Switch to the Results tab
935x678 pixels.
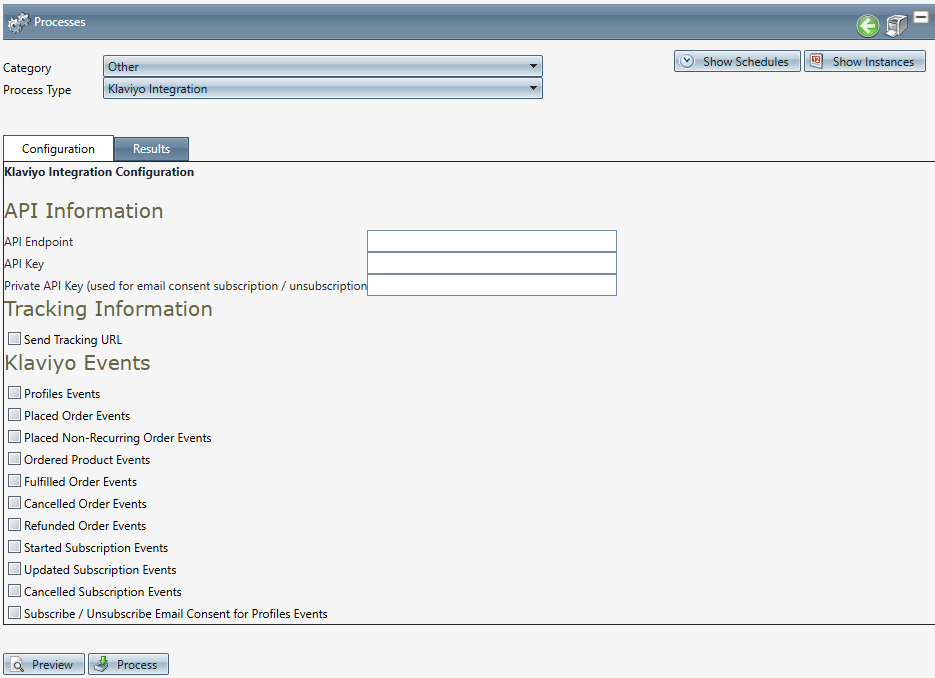point(151,148)
